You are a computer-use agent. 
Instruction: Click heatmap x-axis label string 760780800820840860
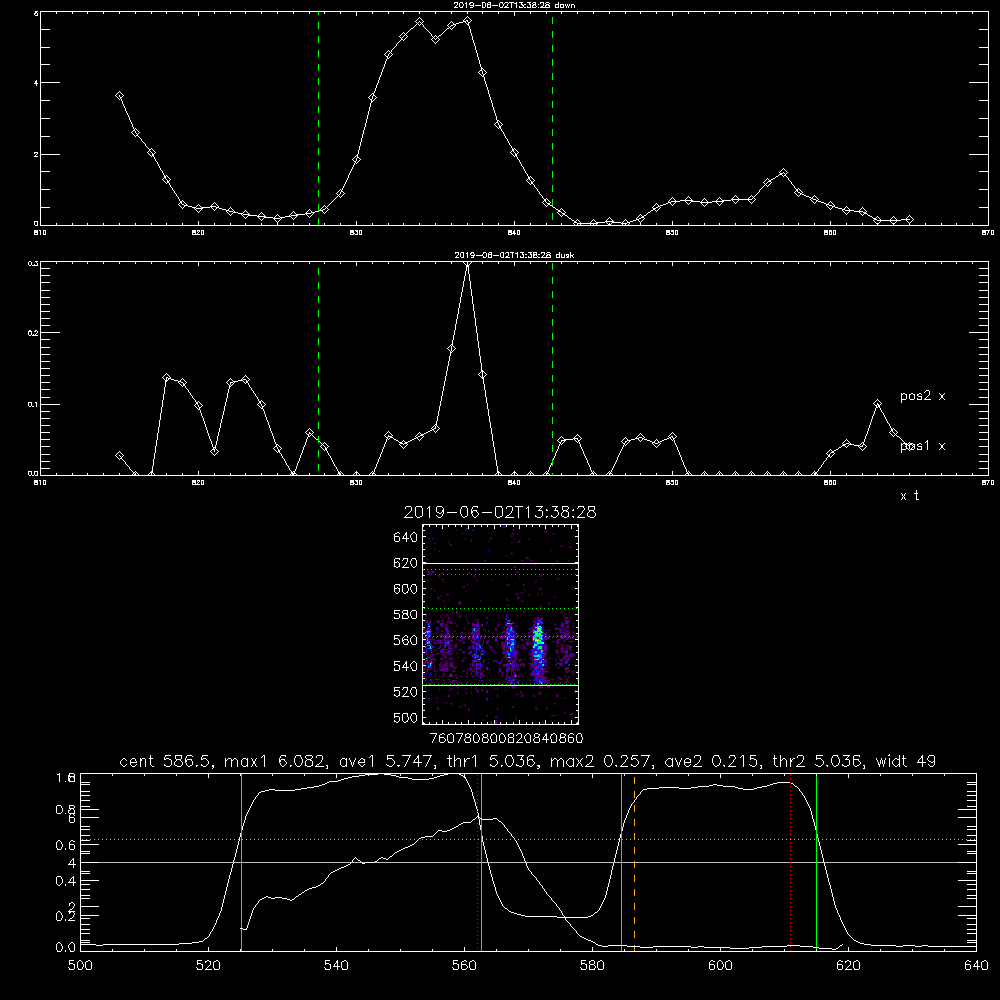[506, 739]
